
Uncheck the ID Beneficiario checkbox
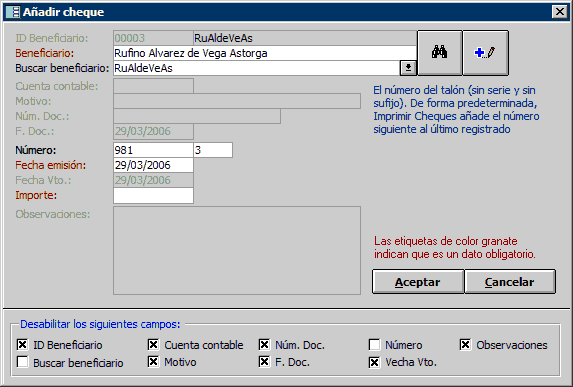click(23, 344)
